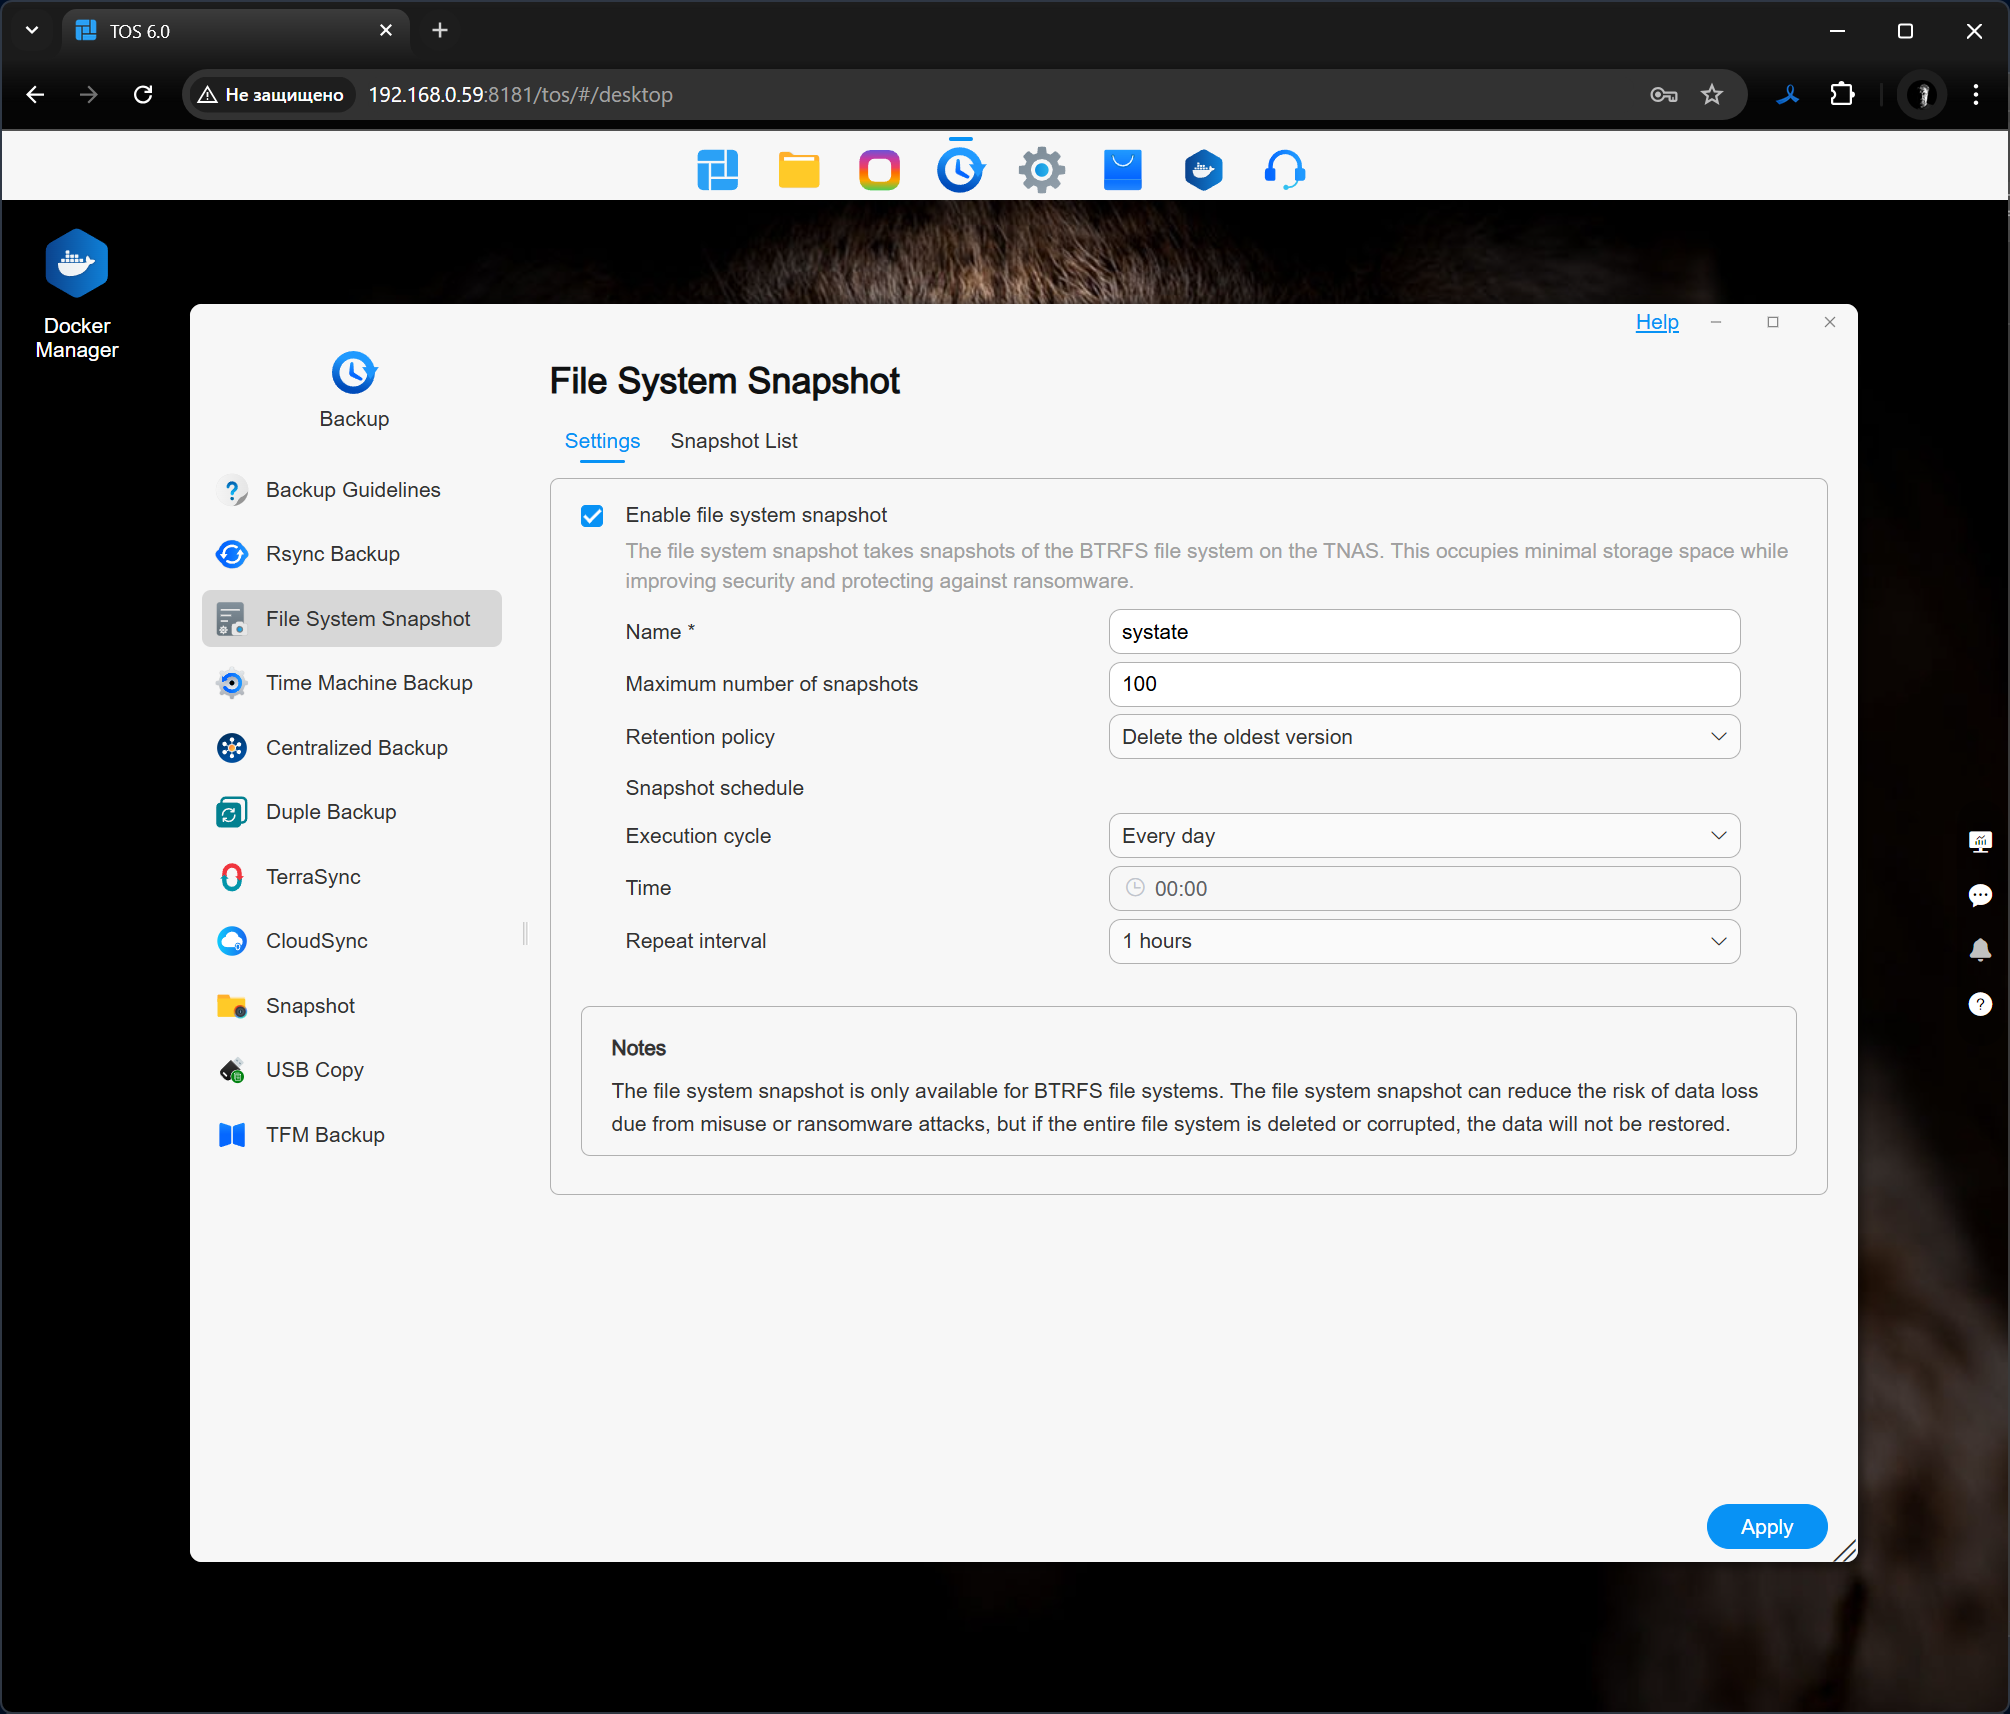Image resolution: width=2010 pixels, height=1714 pixels.
Task: Open the notifications bell on right edge
Action: tap(1979, 949)
